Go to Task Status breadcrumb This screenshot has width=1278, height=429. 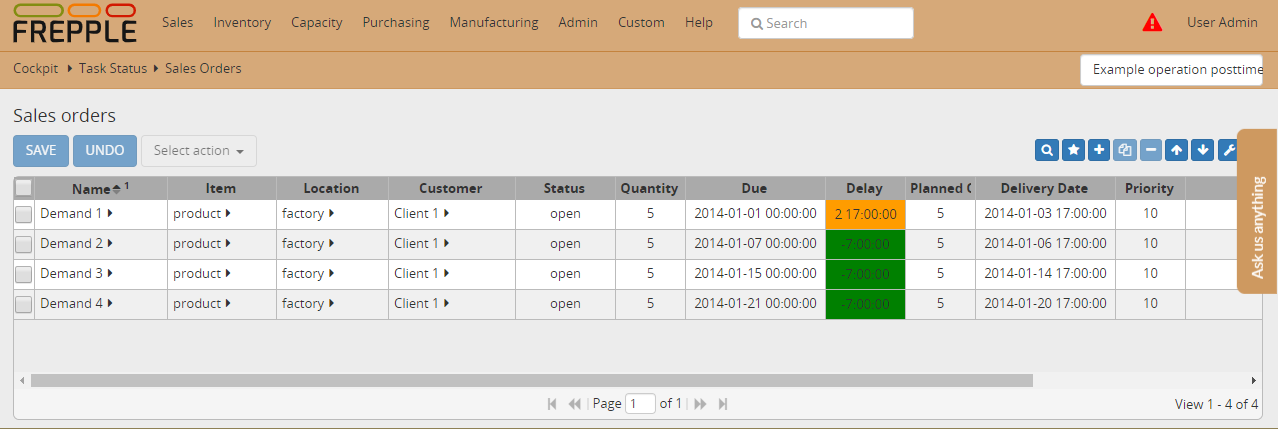[113, 69]
